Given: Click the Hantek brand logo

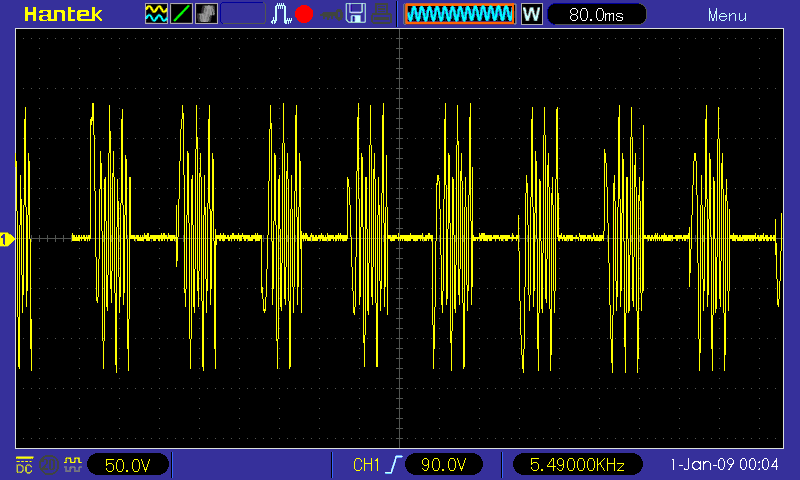Looking at the screenshot, I should 63,14.
